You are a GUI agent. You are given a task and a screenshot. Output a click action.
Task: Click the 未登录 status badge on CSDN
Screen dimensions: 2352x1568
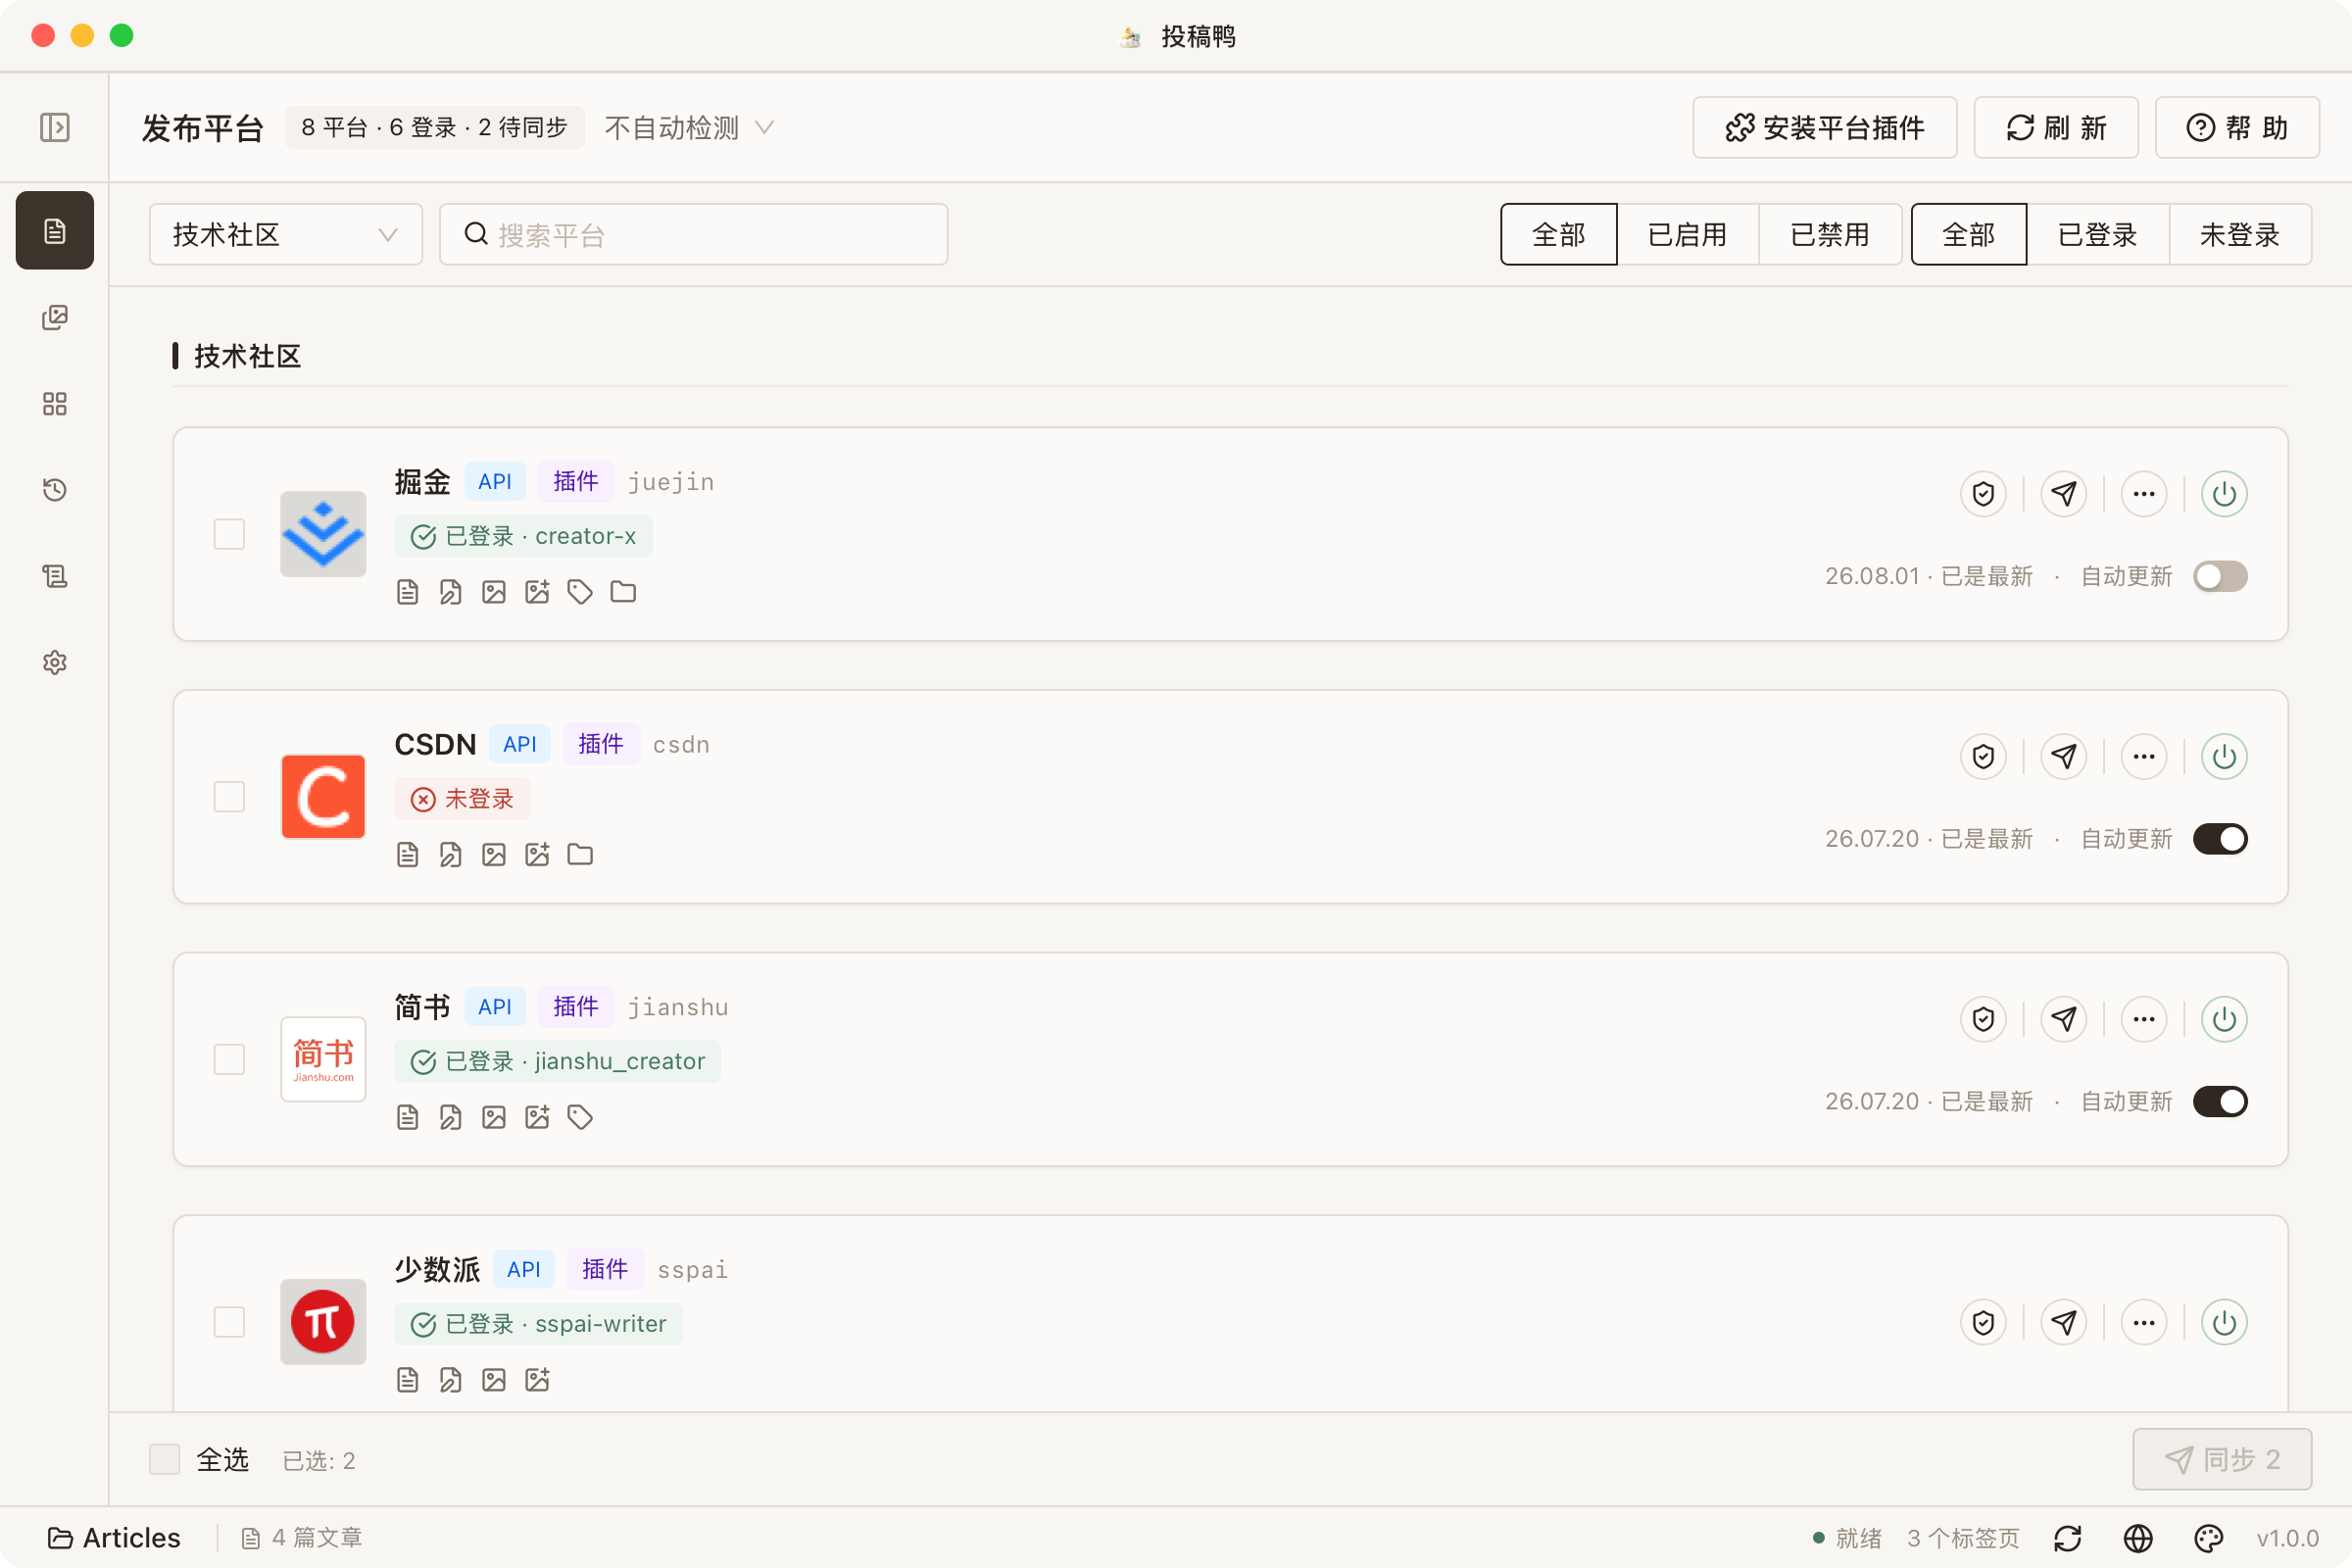tap(462, 799)
